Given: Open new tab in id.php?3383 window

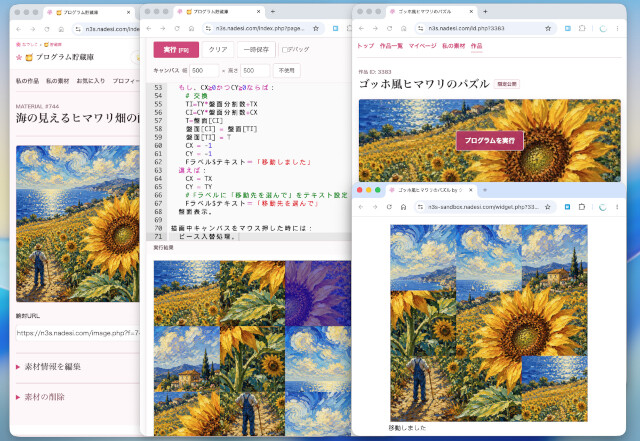Looking at the screenshot, I should click(x=485, y=11).
